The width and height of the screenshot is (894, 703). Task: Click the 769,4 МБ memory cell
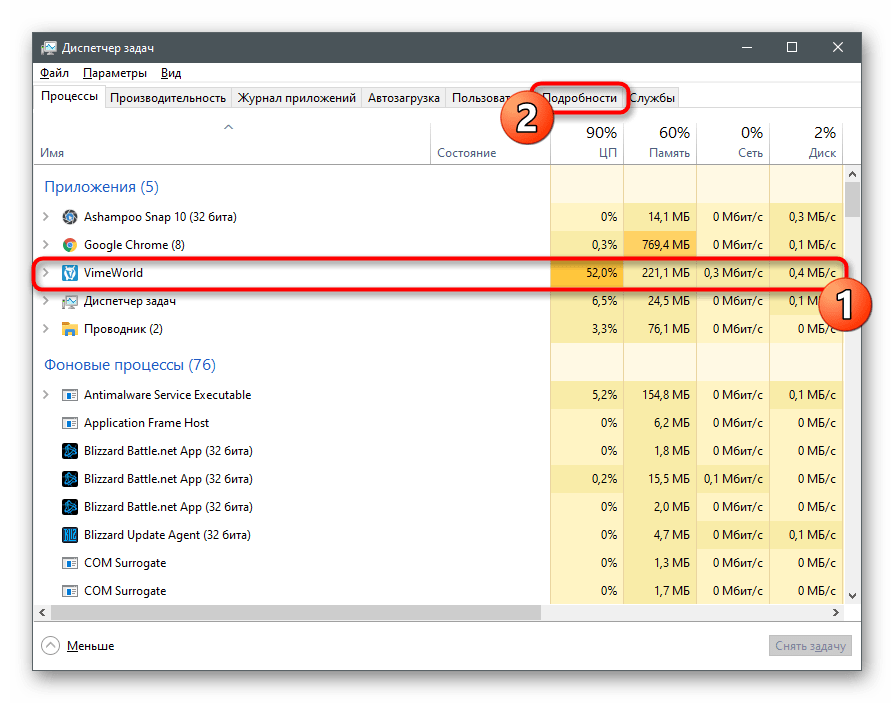[660, 245]
